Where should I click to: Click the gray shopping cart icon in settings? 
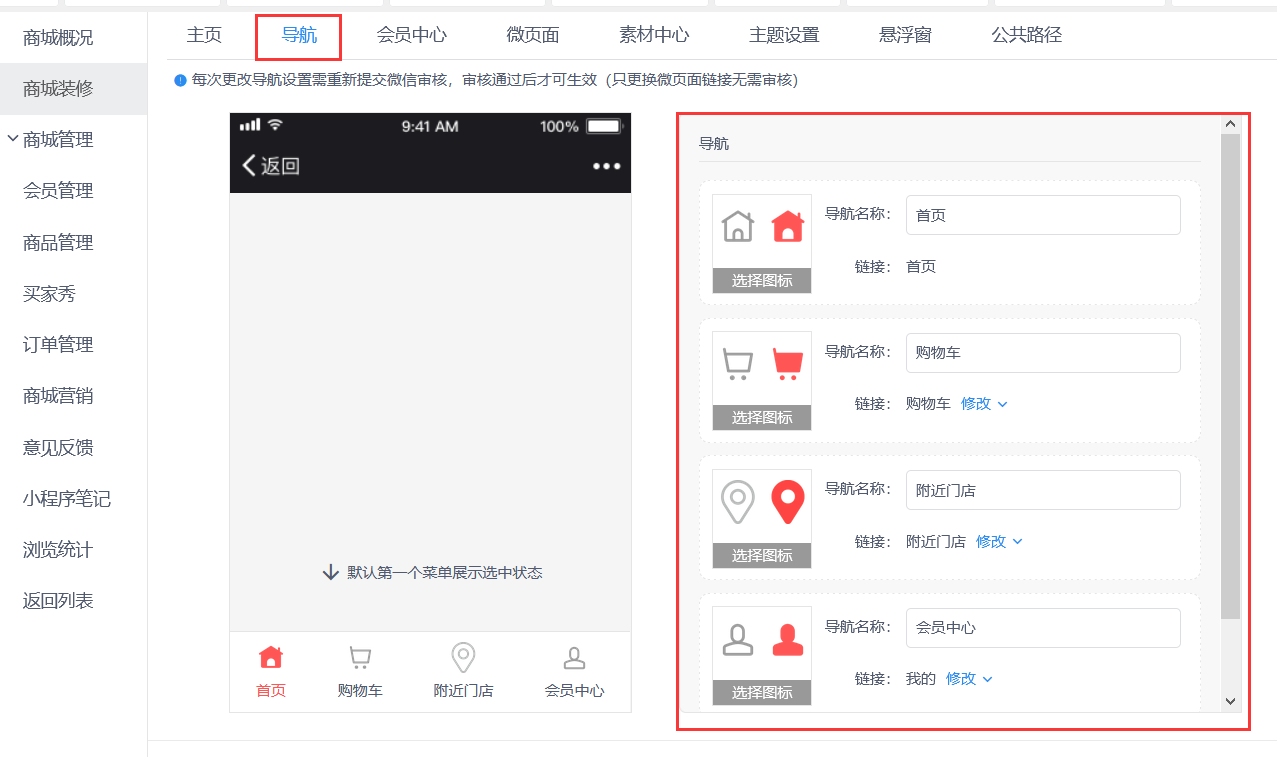tap(738, 364)
